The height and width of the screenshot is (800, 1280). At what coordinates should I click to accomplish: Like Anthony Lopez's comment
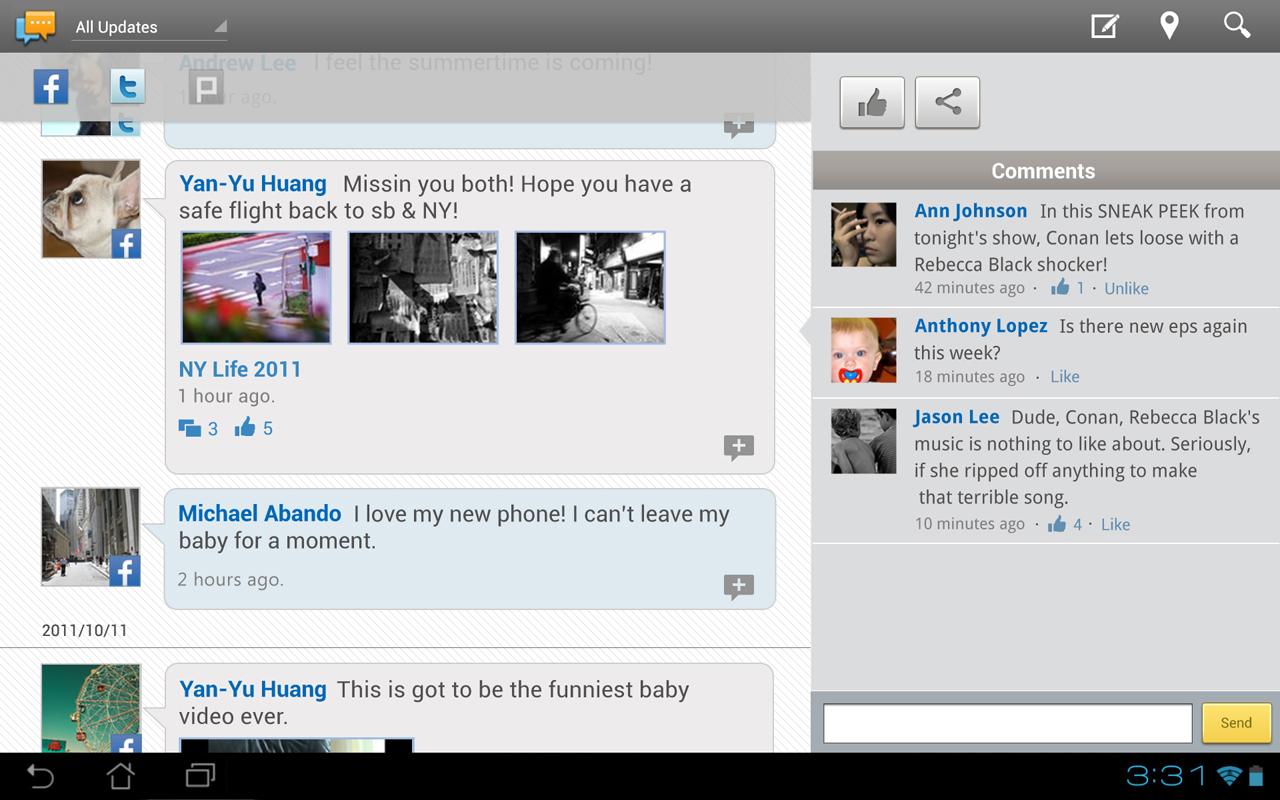point(1064,377)
